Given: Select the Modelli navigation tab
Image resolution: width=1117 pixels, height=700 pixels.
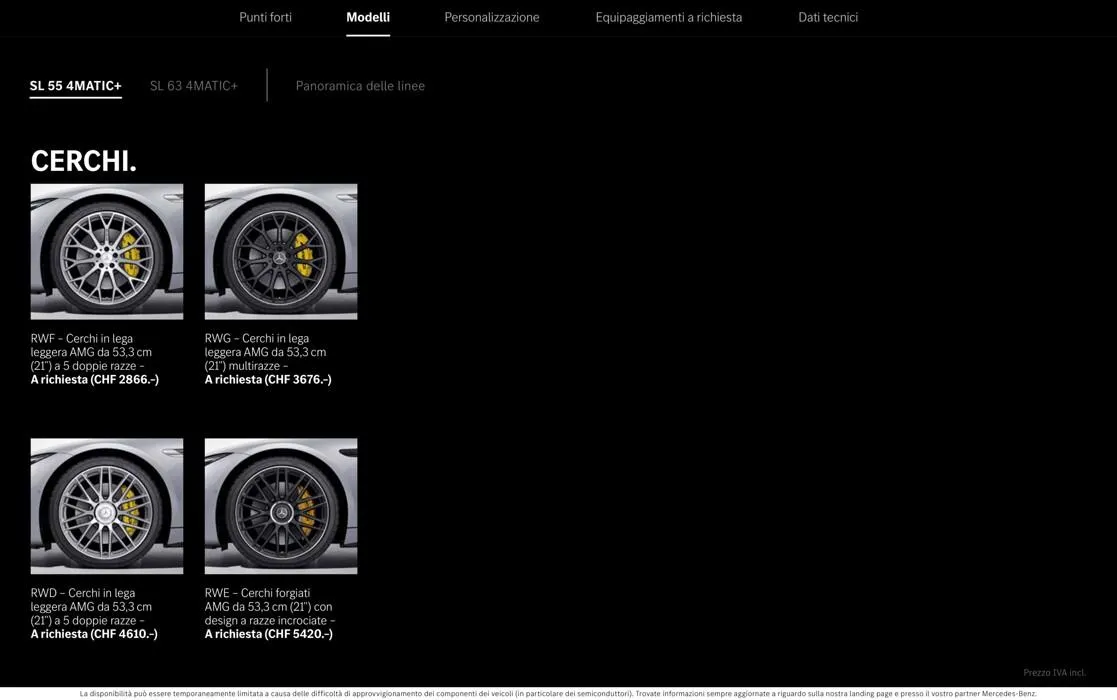Looking at the screenshot, I should coord(368,17).
